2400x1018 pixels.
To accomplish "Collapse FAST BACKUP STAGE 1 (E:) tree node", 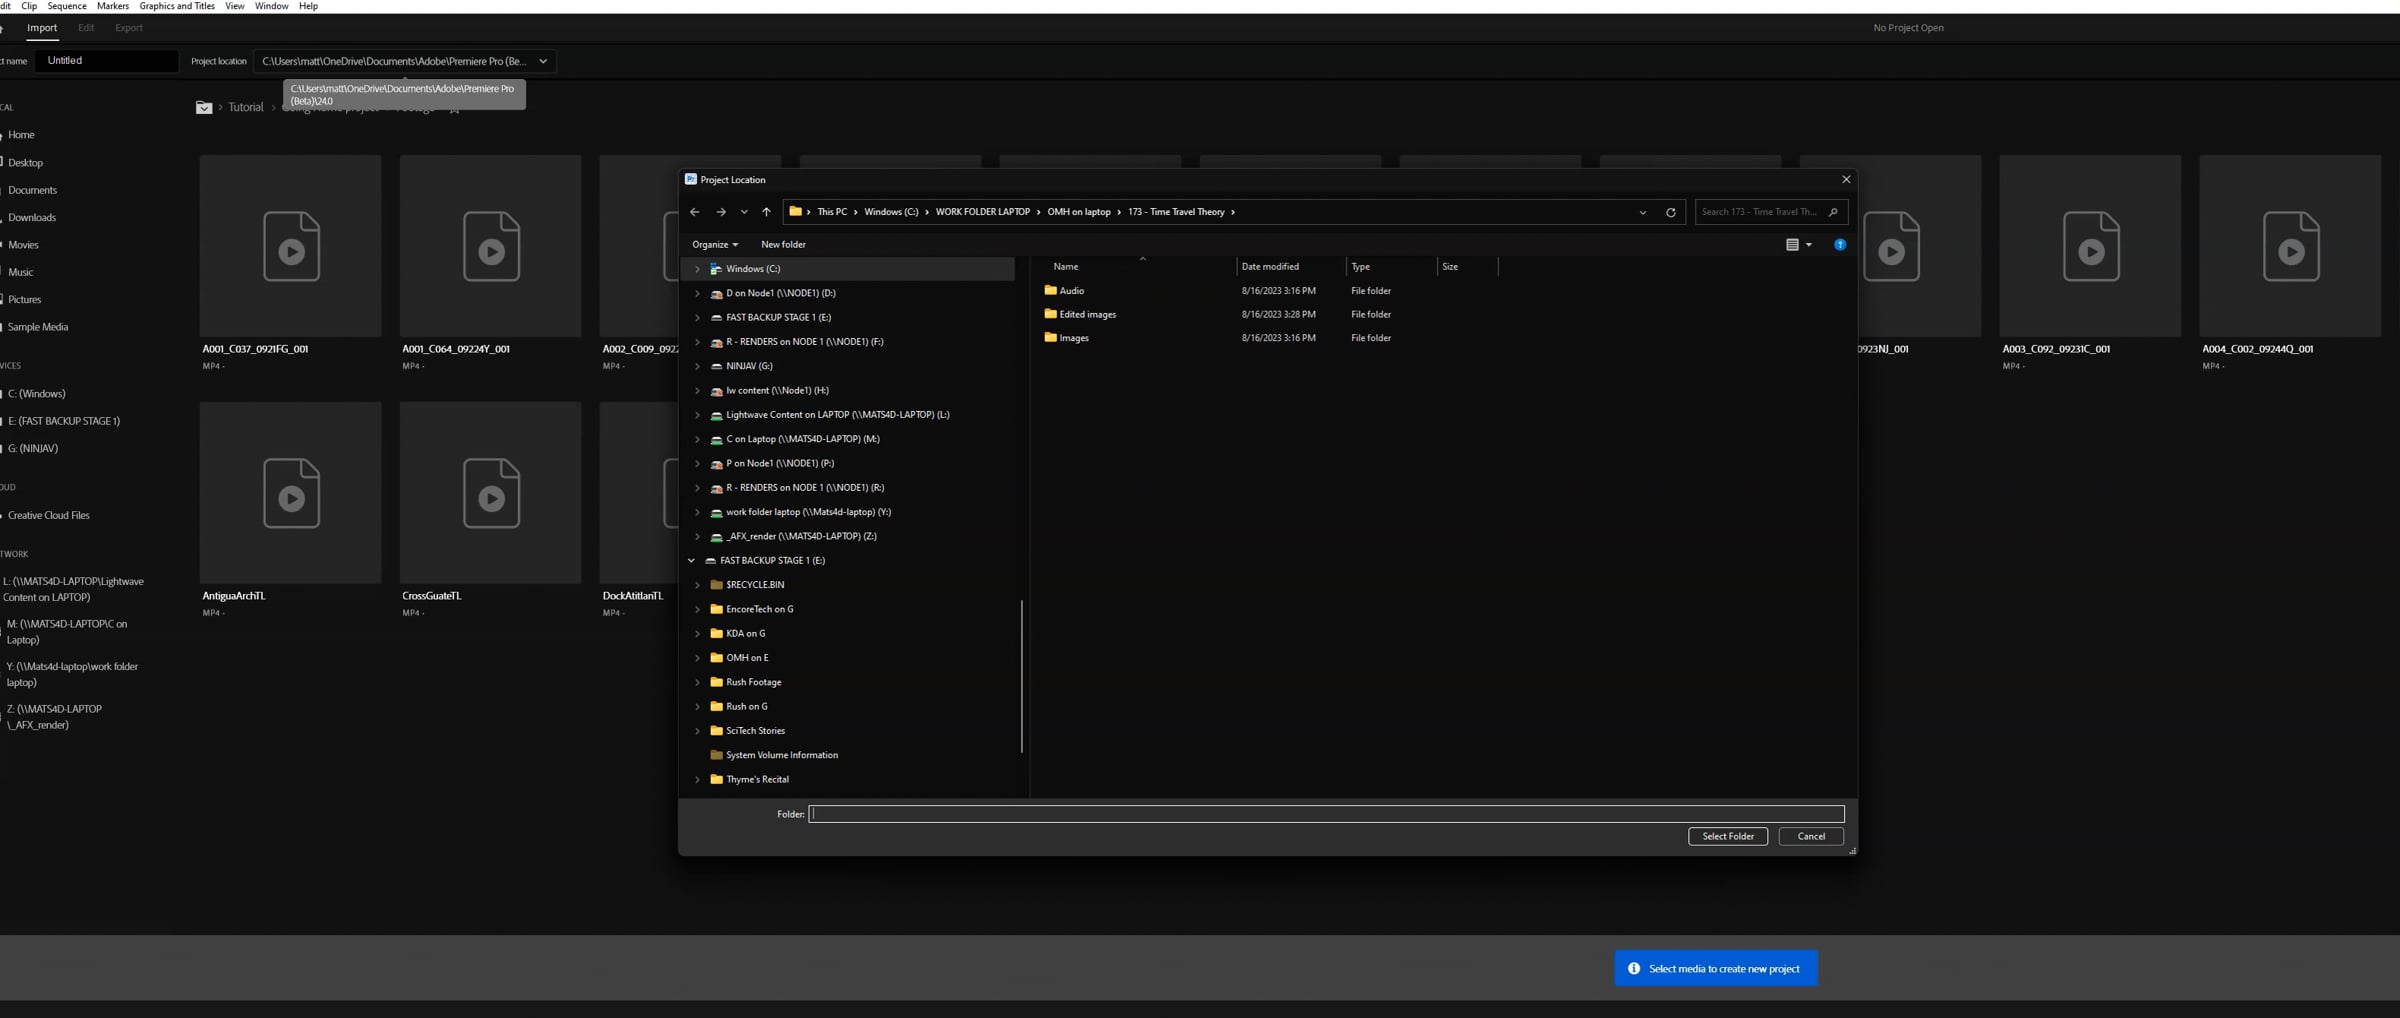I will tap(691, 560).
